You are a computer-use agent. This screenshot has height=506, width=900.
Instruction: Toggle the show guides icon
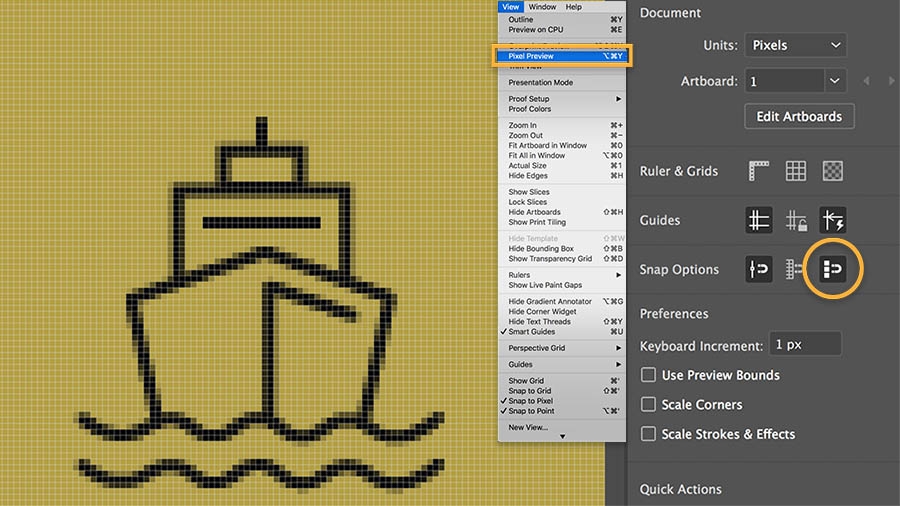pos(759,220)
